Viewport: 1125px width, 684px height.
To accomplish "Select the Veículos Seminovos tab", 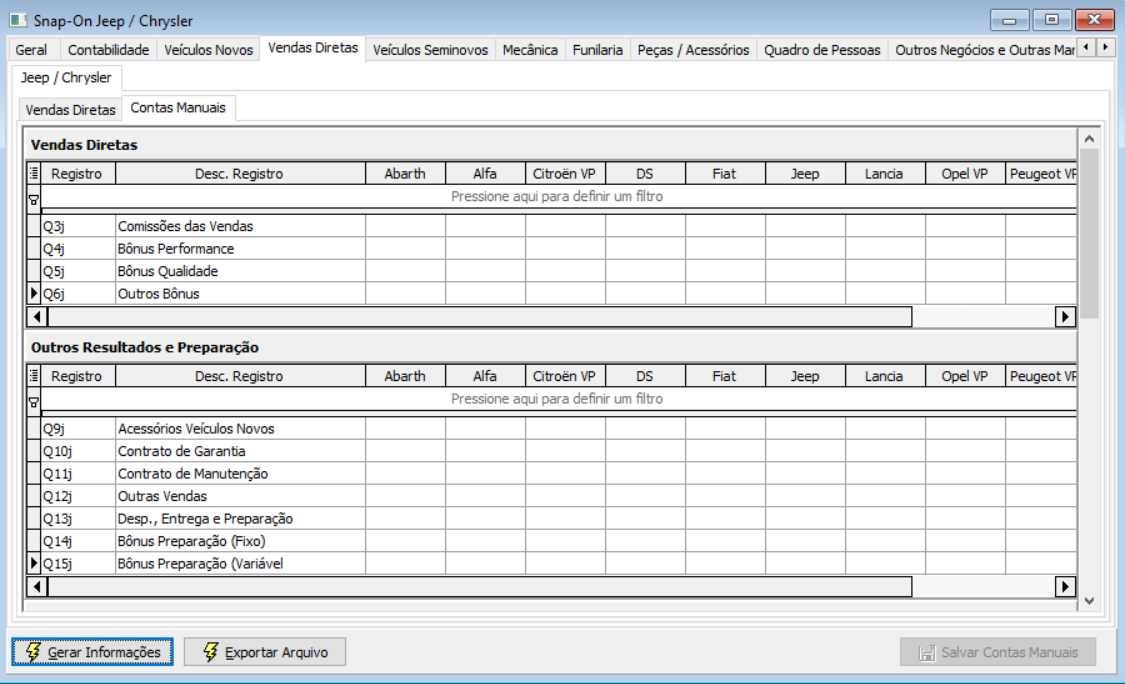I will pyautogui.click(x=430, y=50).
